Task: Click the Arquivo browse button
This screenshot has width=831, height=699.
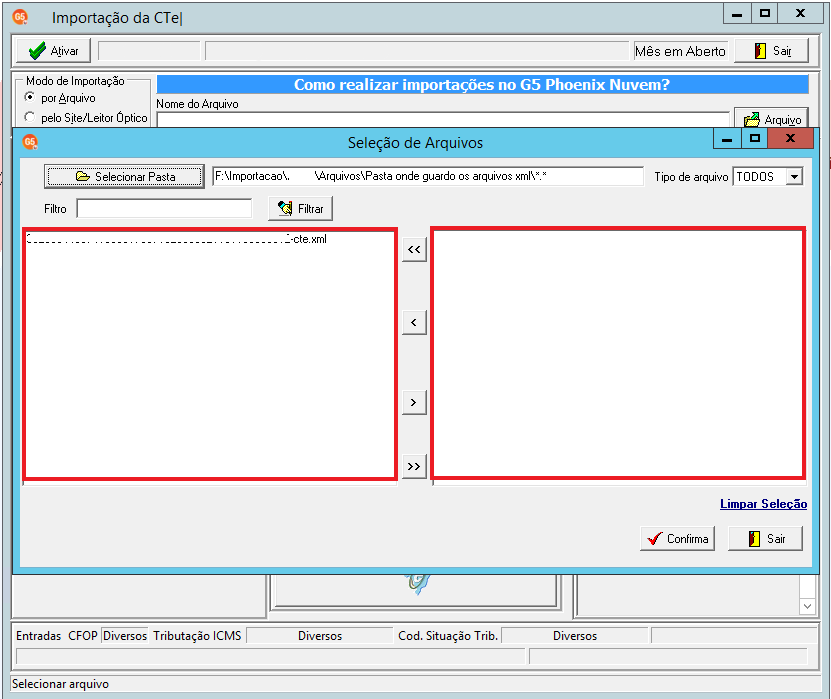Action: click(x=771, y=119)
